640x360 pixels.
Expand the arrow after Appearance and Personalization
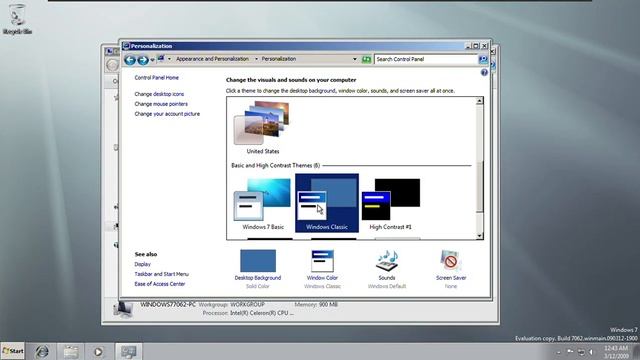coord(256,59)
